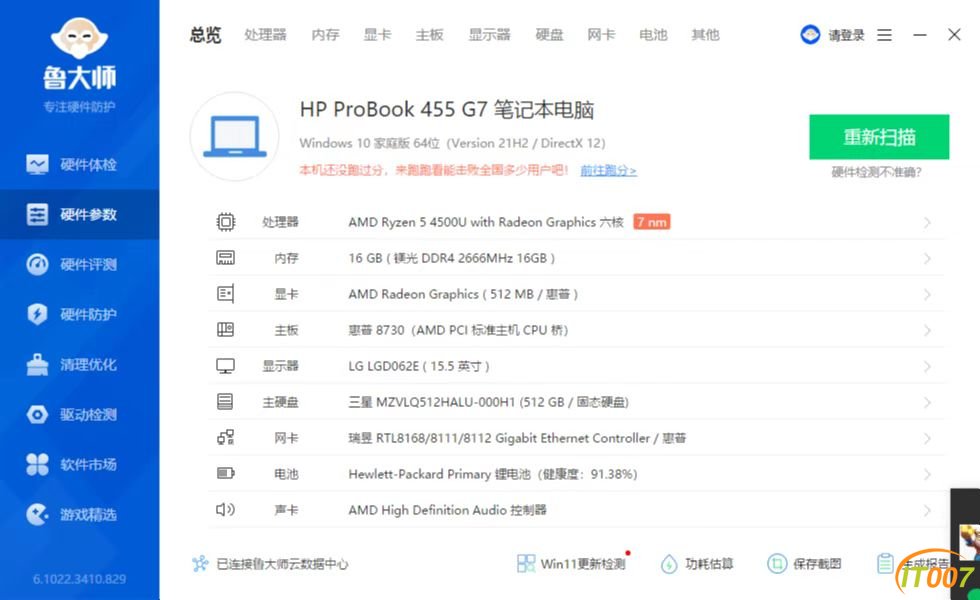Expand the 内存 row chevron
Screen dimensions: 980x600
click(927, 258)
